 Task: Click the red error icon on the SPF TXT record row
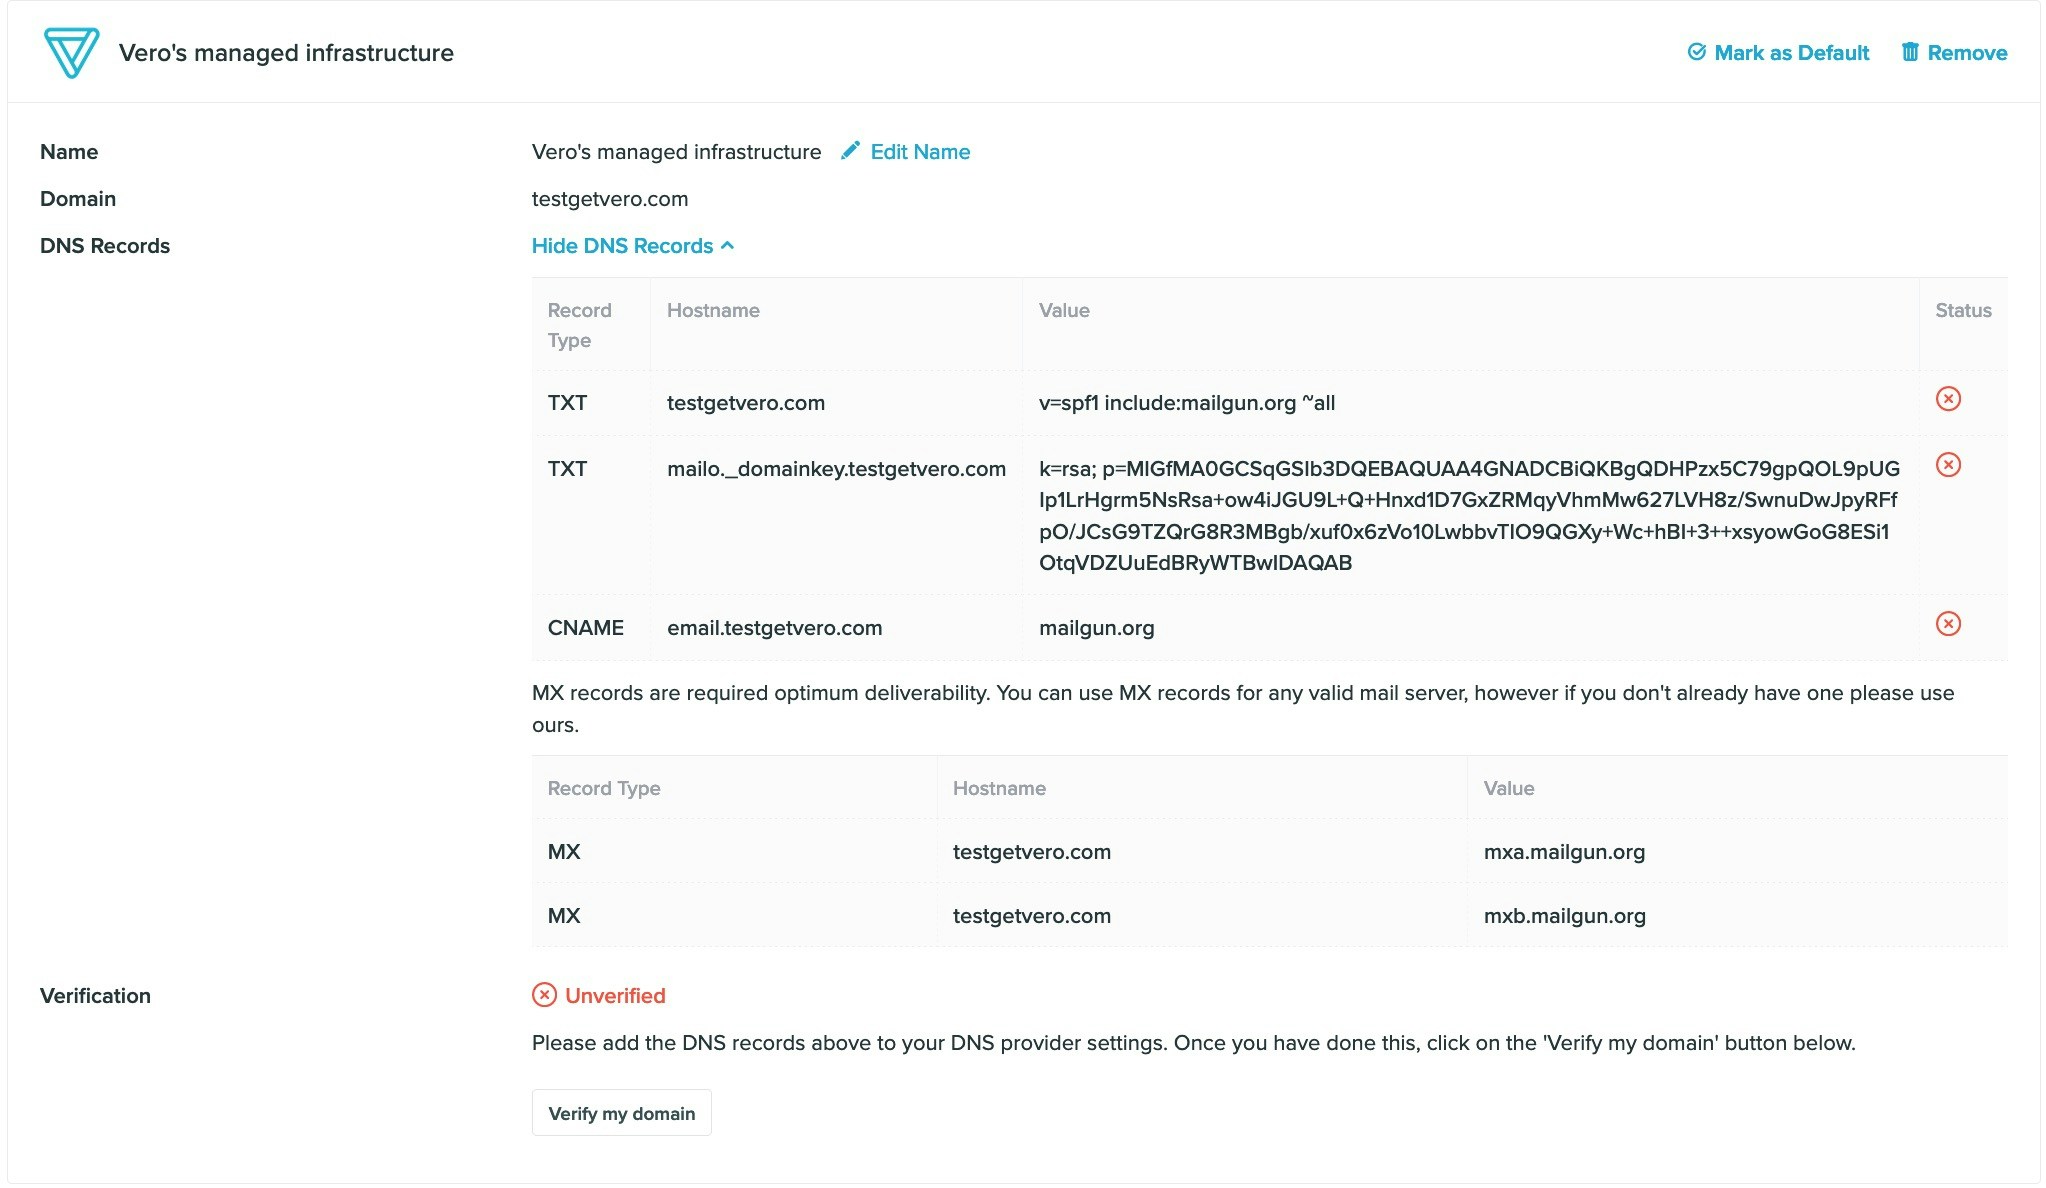(1948, 400)
